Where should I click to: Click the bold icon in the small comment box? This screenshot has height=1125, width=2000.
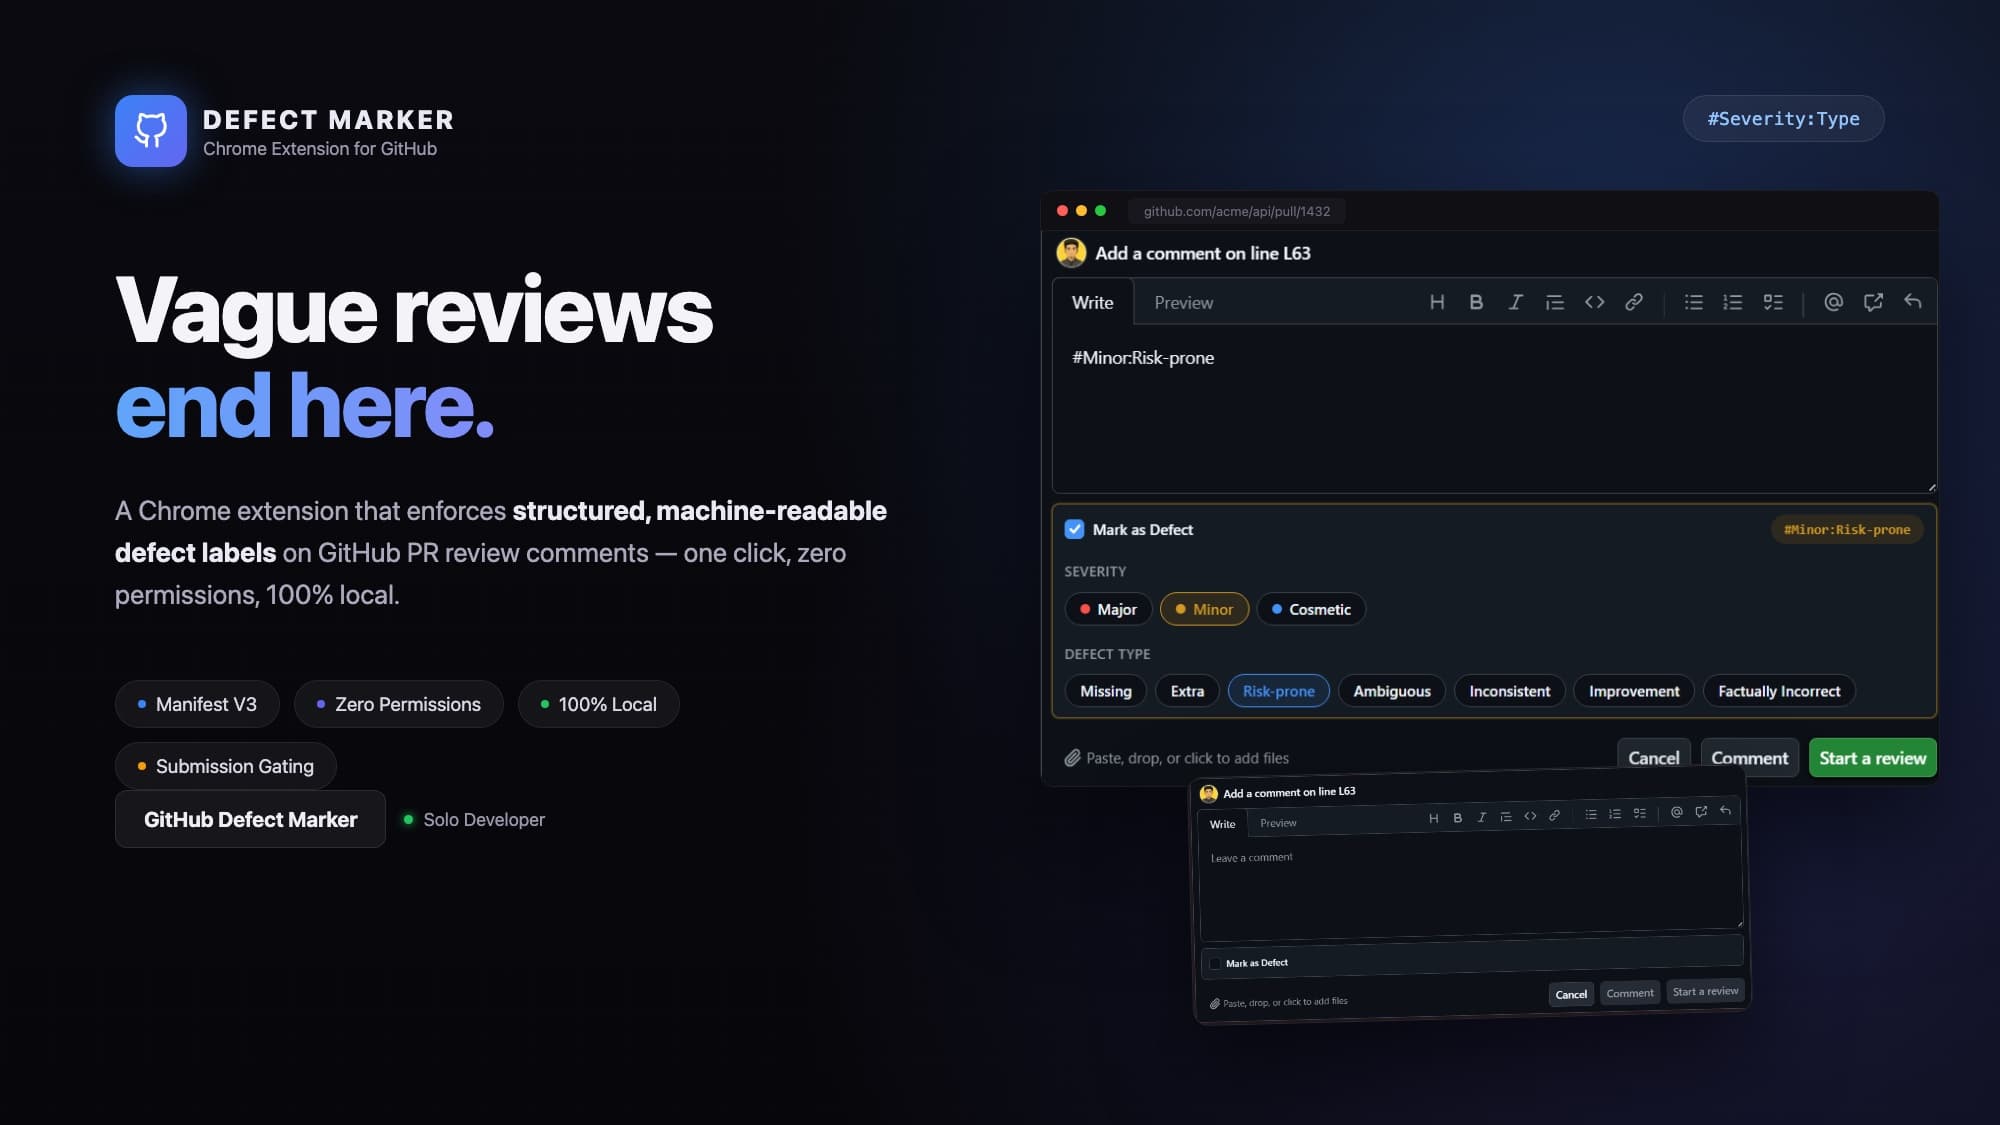click(1458, 818)
